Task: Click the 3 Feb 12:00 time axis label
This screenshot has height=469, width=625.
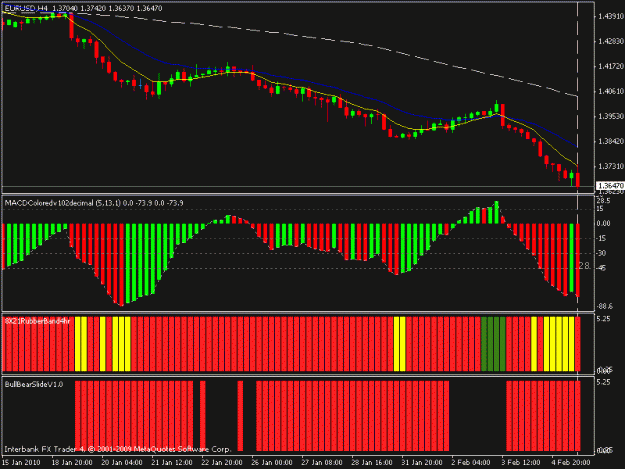Action: 521,463
